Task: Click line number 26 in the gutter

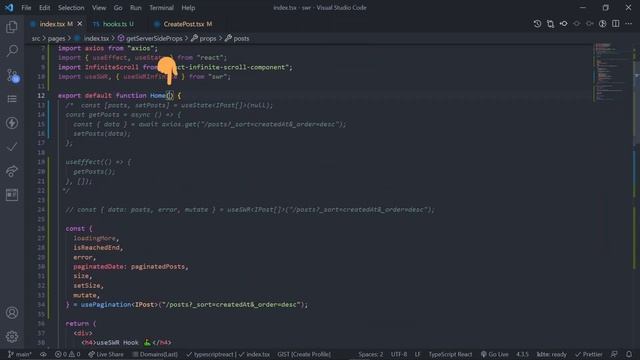Action: (x=41, y=229)
